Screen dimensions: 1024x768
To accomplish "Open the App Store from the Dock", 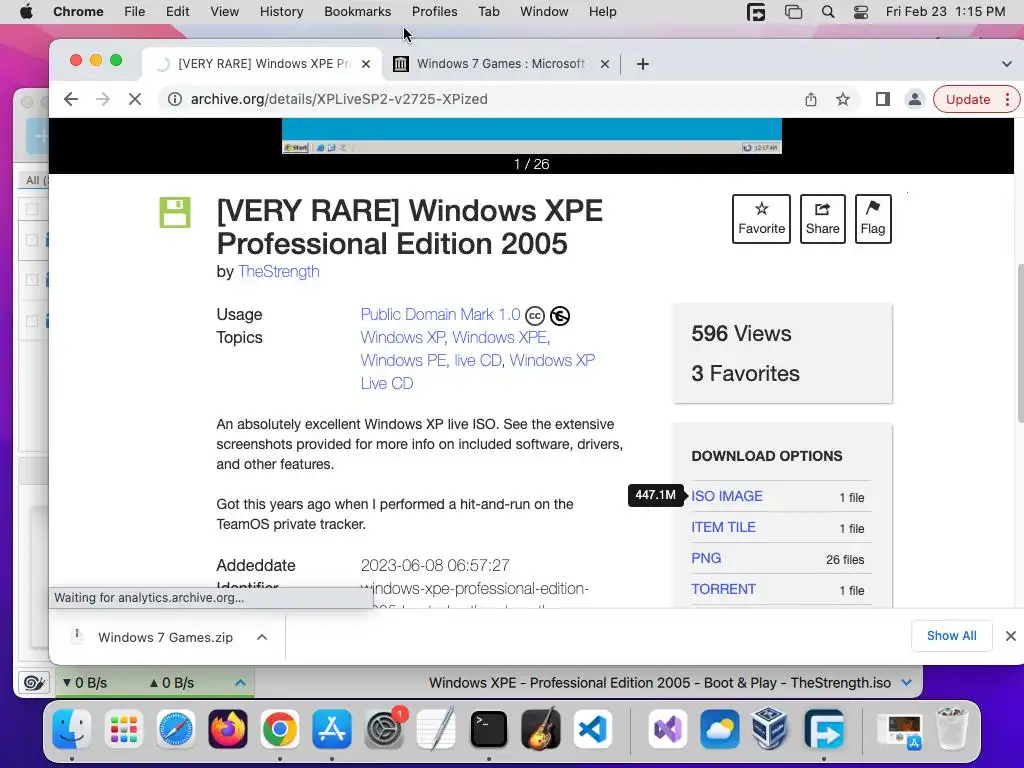I will coord(332,729).
